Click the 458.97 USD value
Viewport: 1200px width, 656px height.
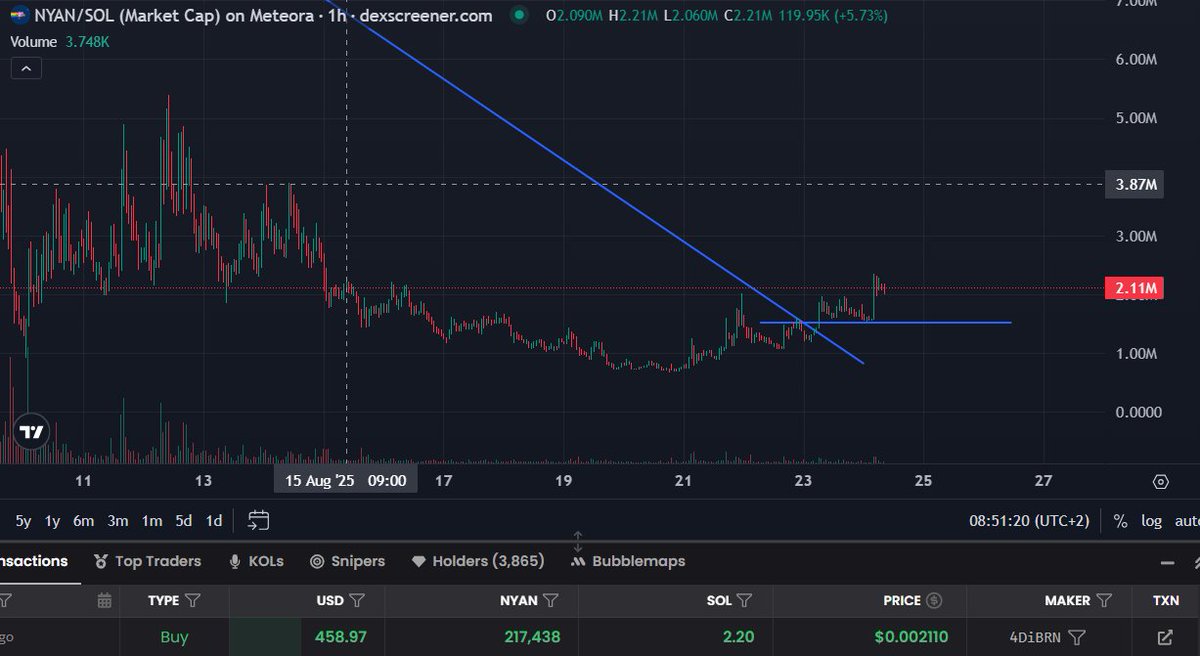coord(340,637)
